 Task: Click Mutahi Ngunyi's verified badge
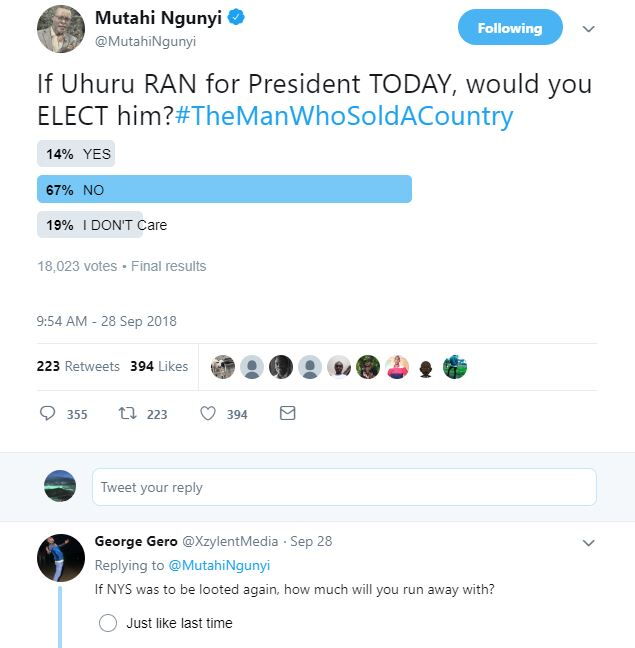pyautogui.click(x=238, y=18)
